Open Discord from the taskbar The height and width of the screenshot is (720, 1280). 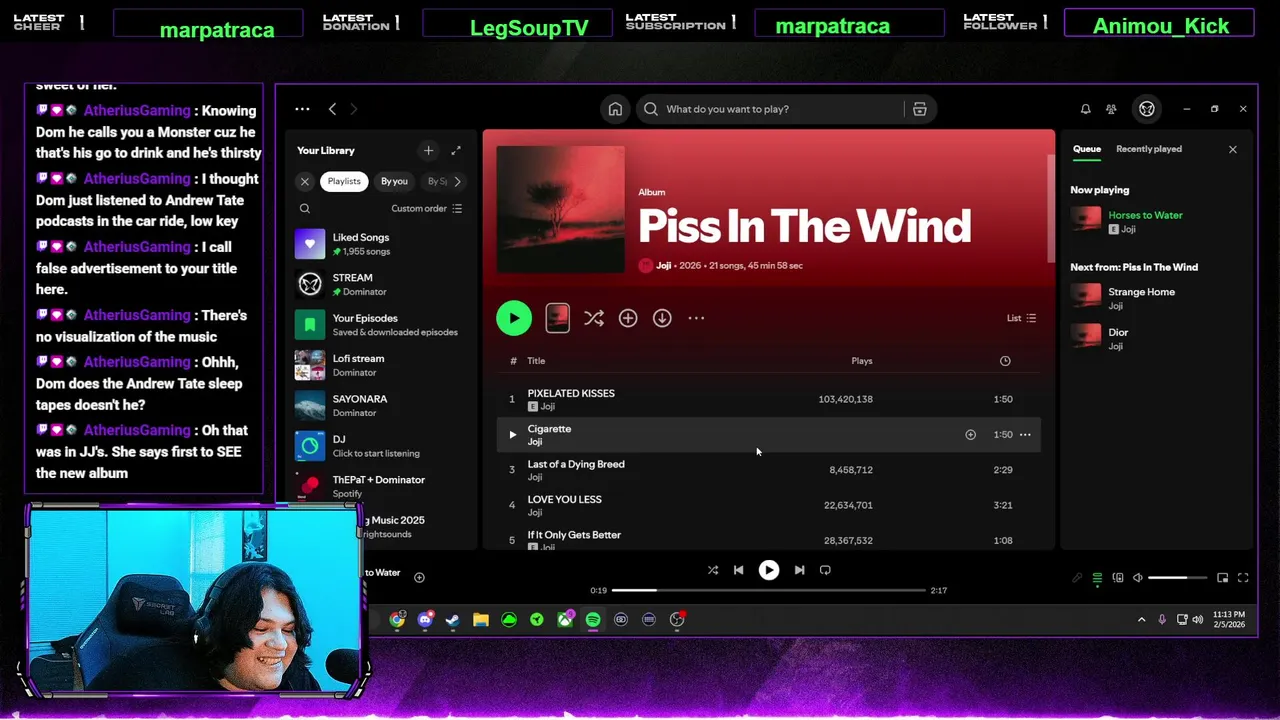[x=425, y=620]
